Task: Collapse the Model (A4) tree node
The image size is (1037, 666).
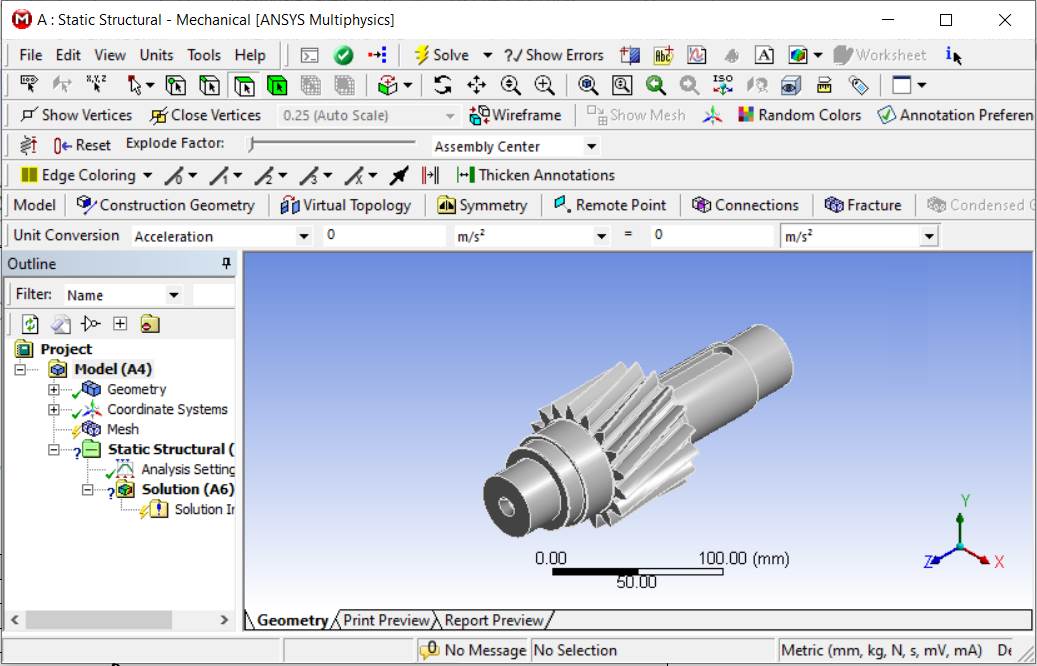Action: [20, 370]
